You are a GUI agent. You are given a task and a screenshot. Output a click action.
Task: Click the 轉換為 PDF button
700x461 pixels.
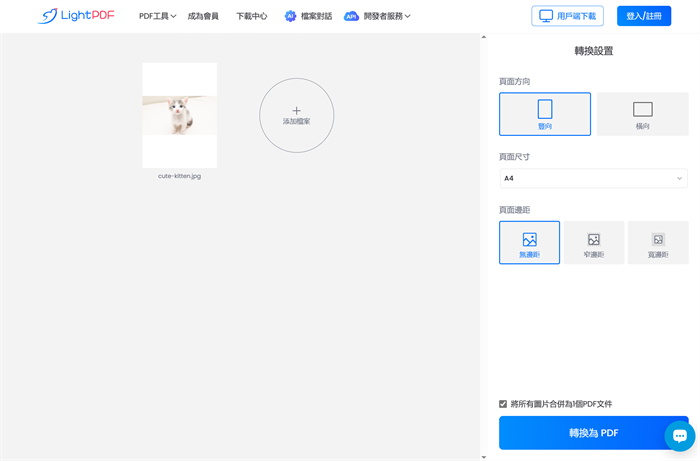[x=593, y=433]
